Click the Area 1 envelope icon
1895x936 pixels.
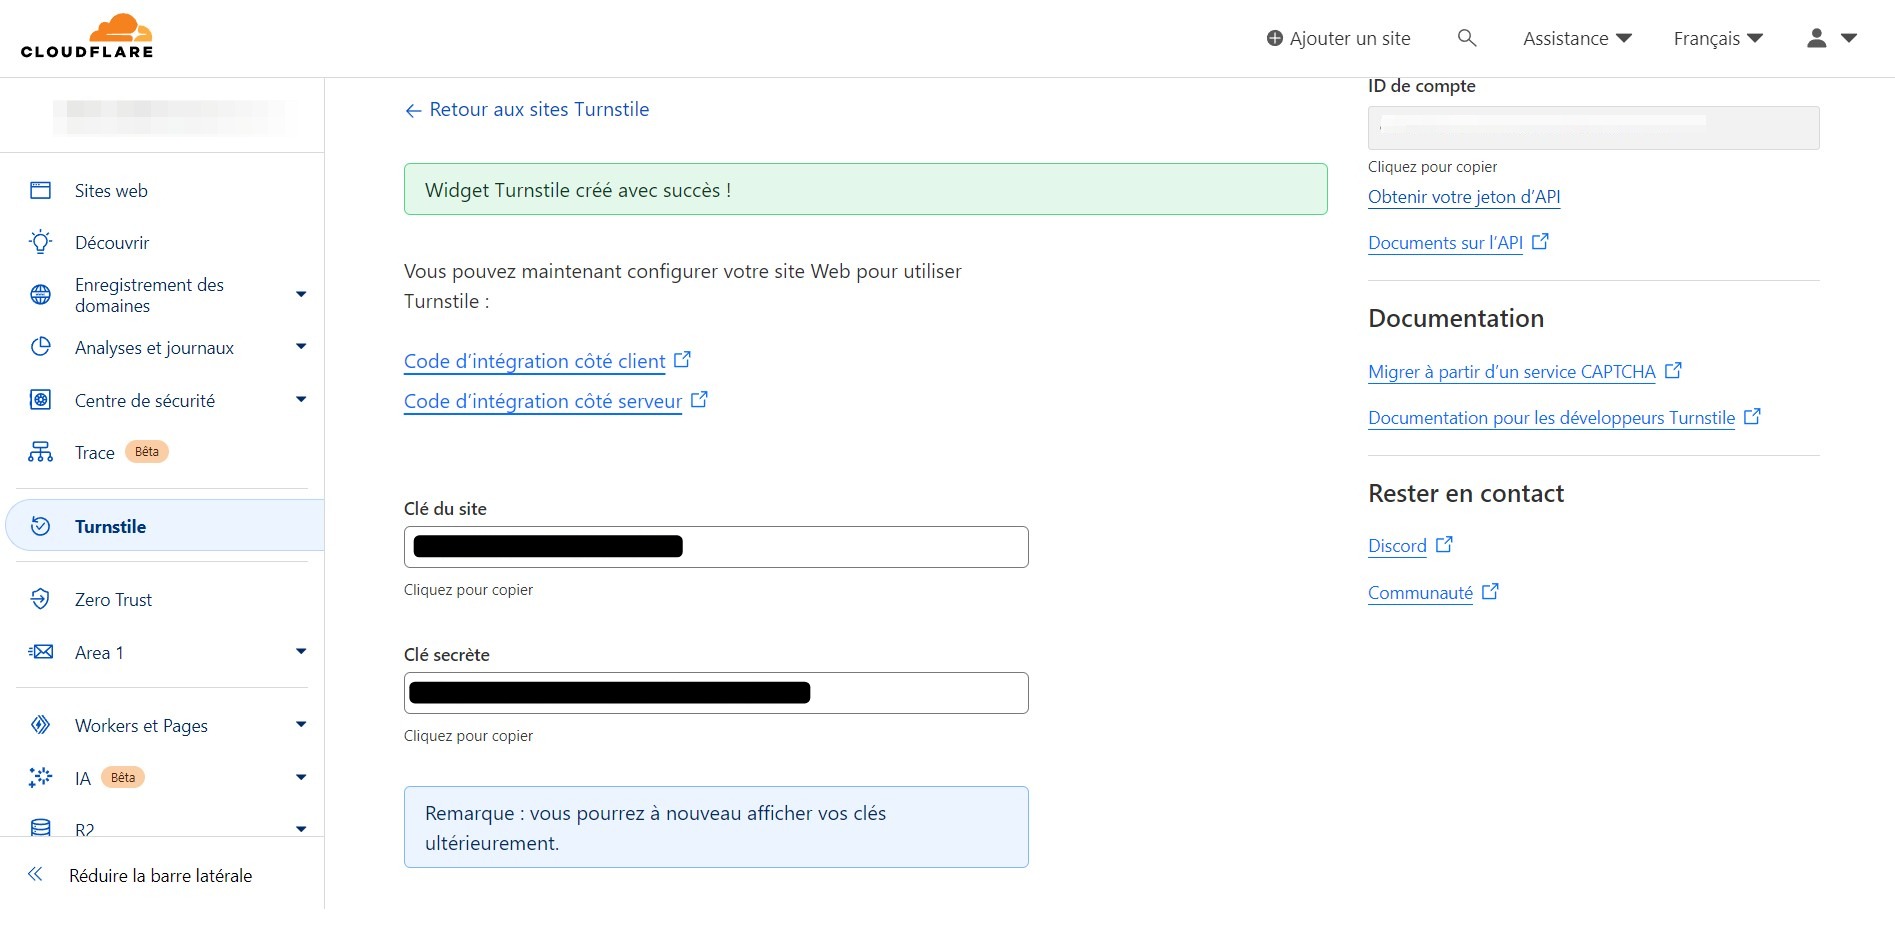(40, 652)
